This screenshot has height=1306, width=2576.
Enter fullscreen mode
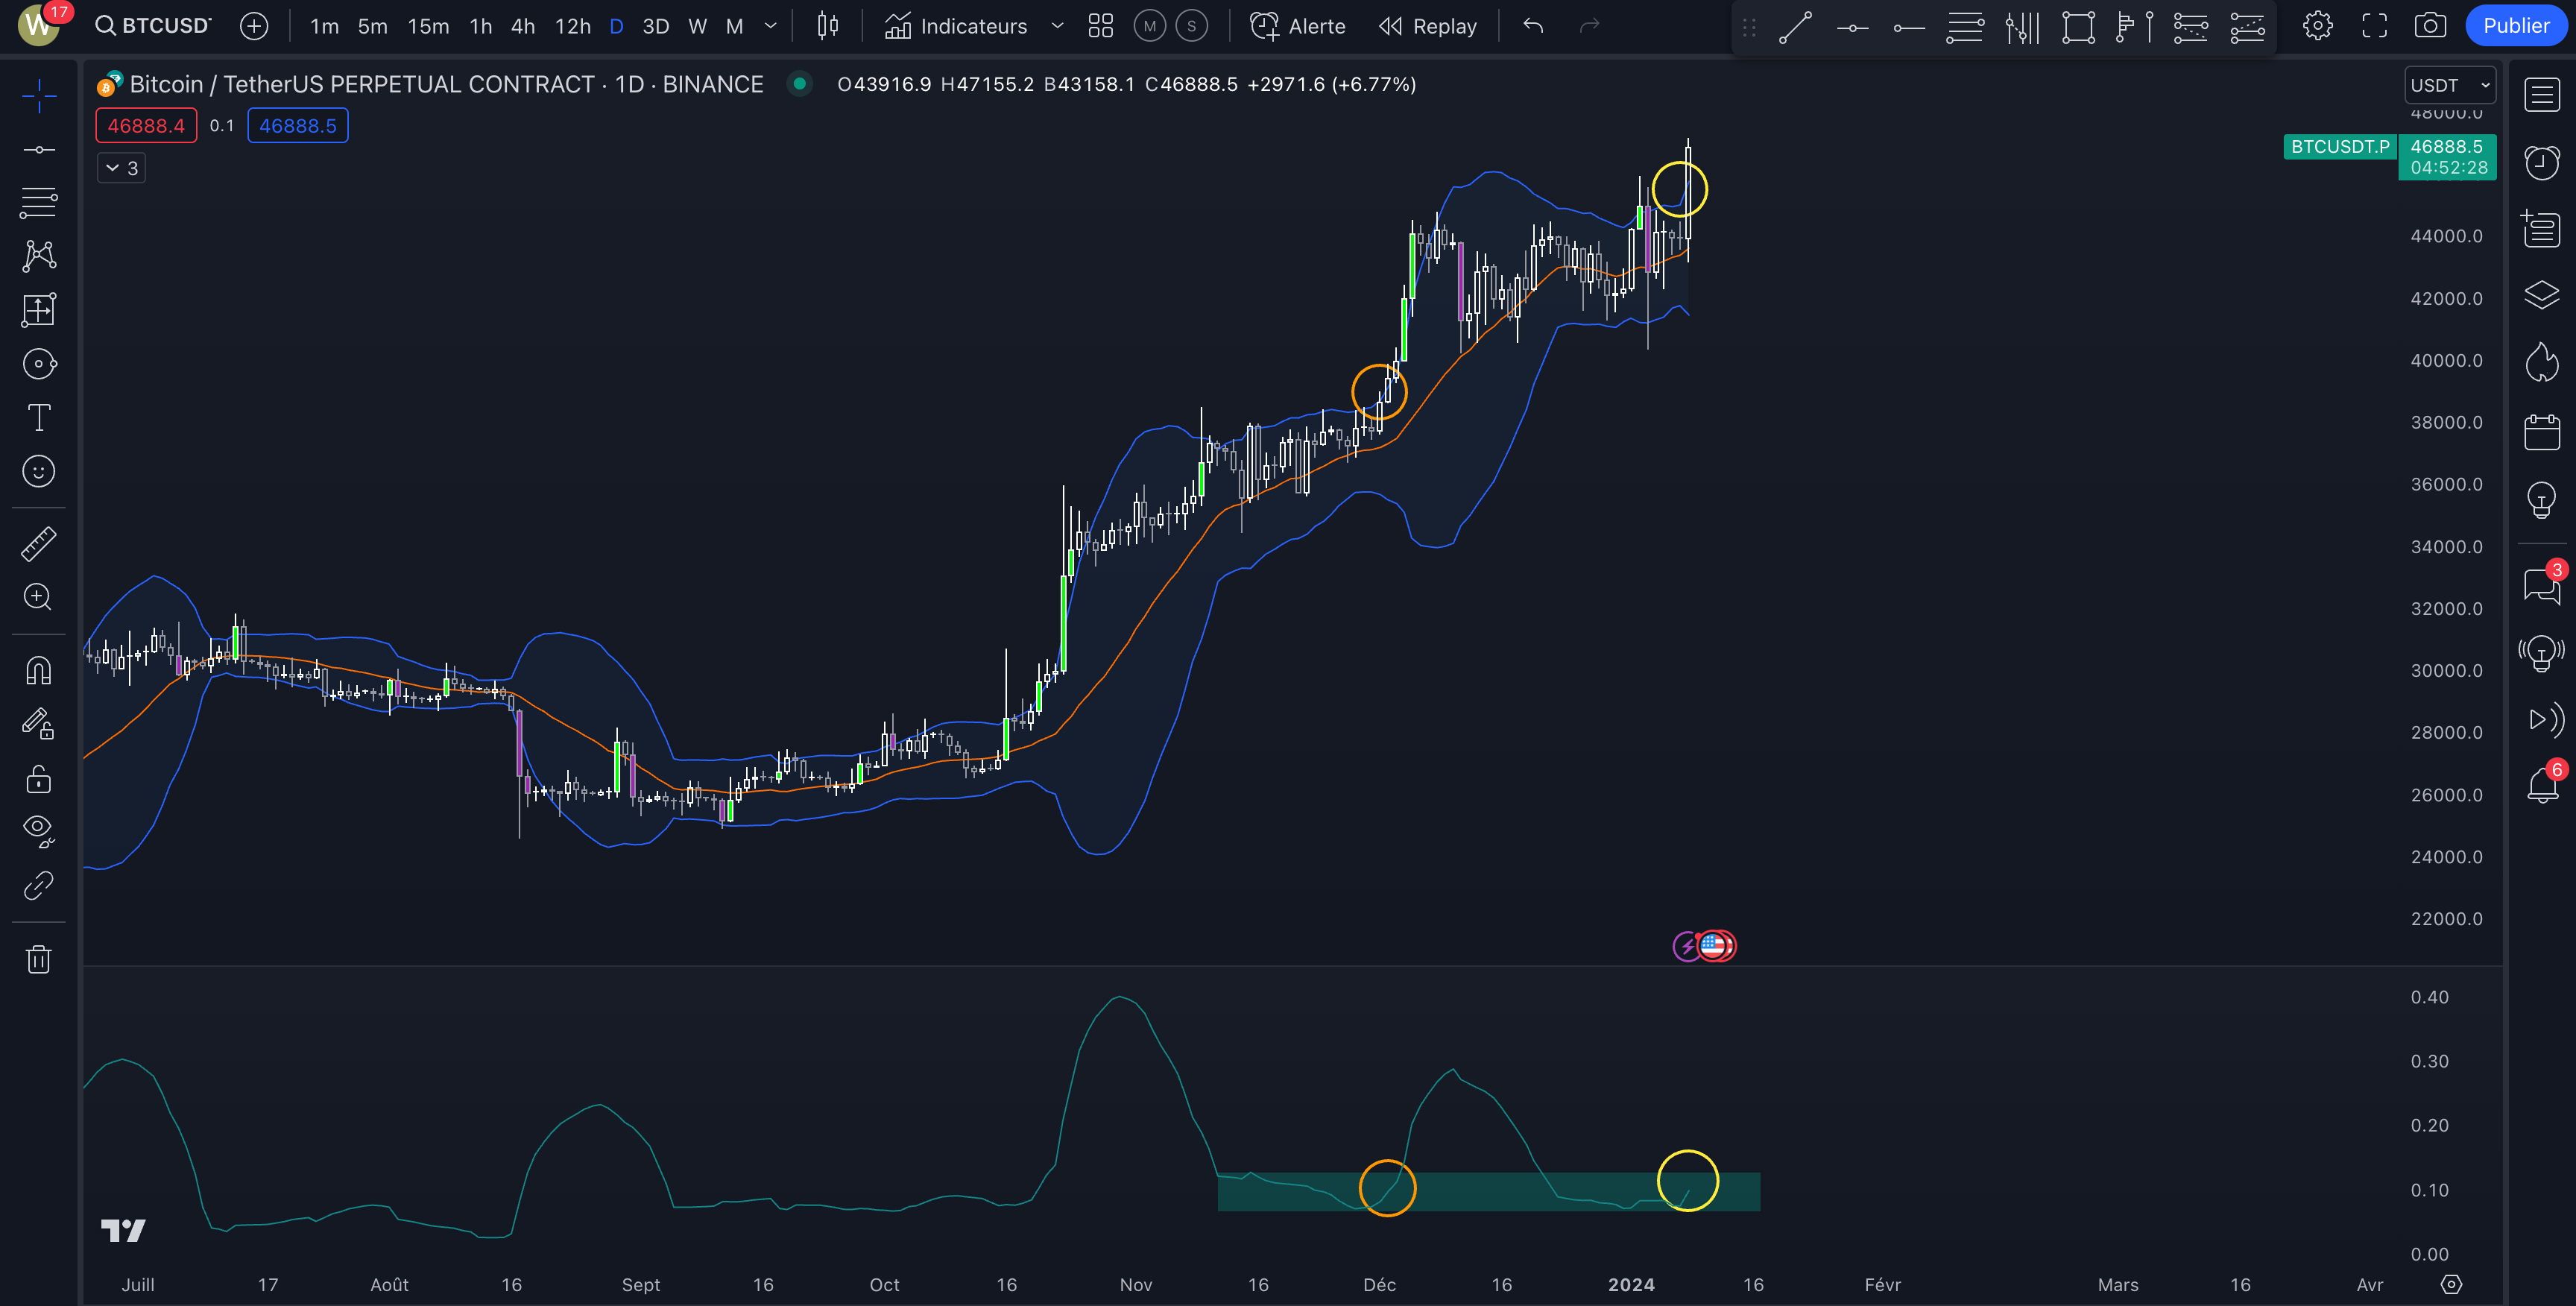click(2374, 26)
